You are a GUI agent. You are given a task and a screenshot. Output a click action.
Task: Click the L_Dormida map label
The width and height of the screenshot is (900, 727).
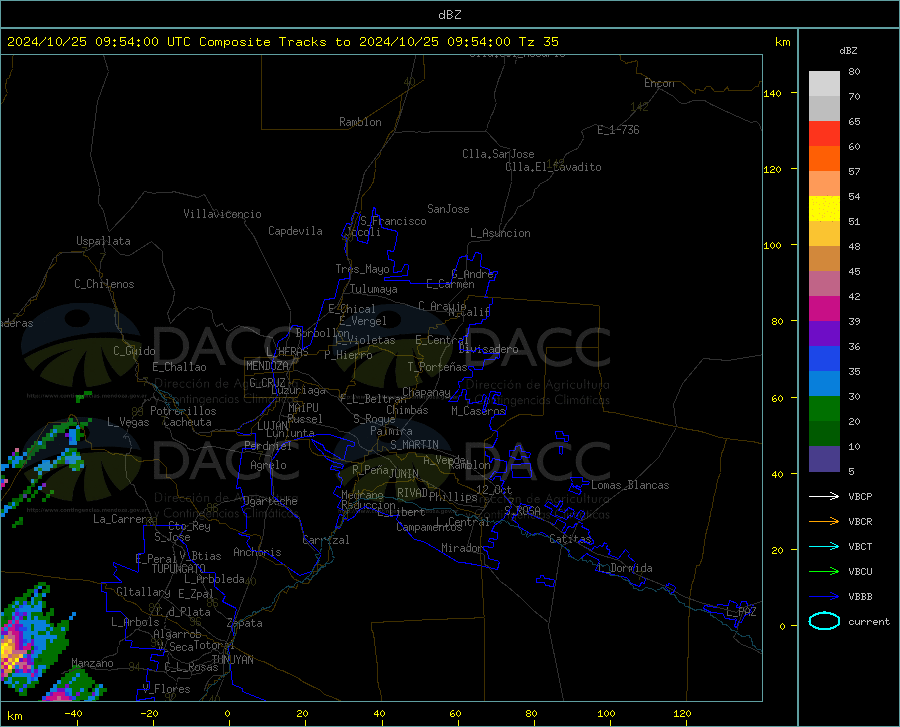pyautogui.click(x=624, y=568)
